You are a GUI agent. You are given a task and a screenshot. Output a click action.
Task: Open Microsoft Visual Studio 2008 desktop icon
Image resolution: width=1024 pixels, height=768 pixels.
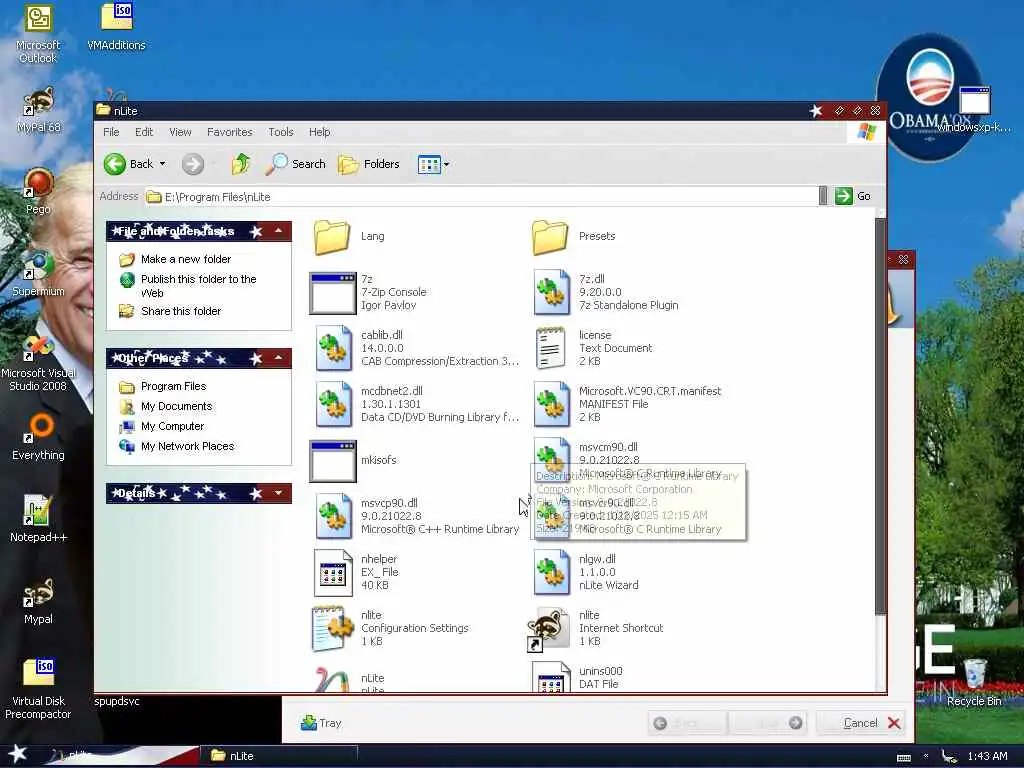click(x=38, y=363)
